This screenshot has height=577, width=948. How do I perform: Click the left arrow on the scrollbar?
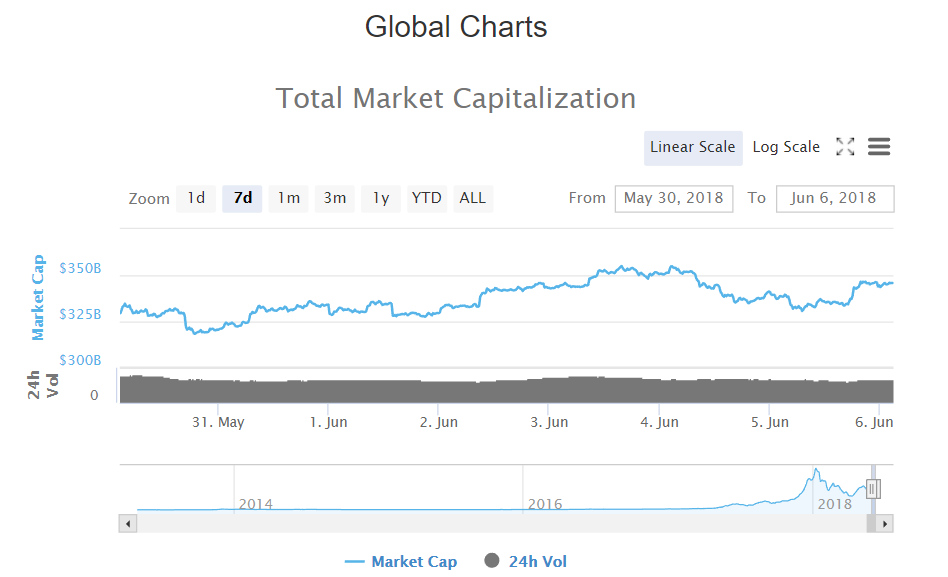point(127,523)
